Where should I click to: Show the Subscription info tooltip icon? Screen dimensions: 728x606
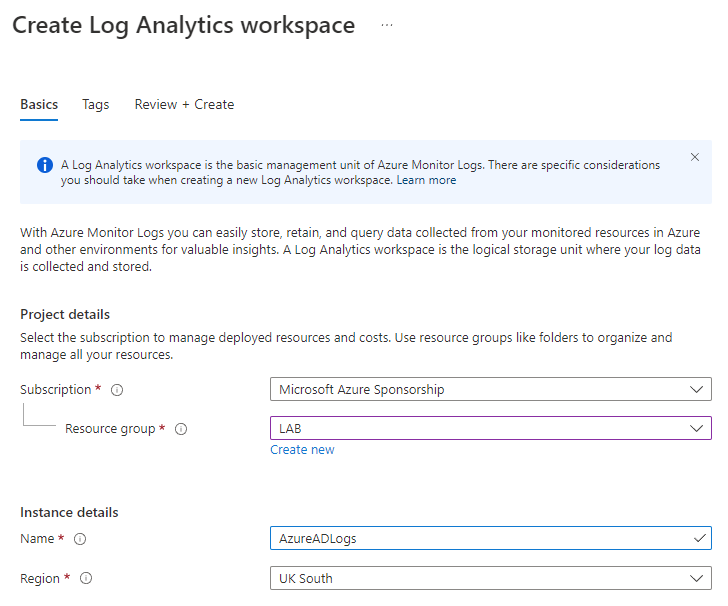click(117, 390)
